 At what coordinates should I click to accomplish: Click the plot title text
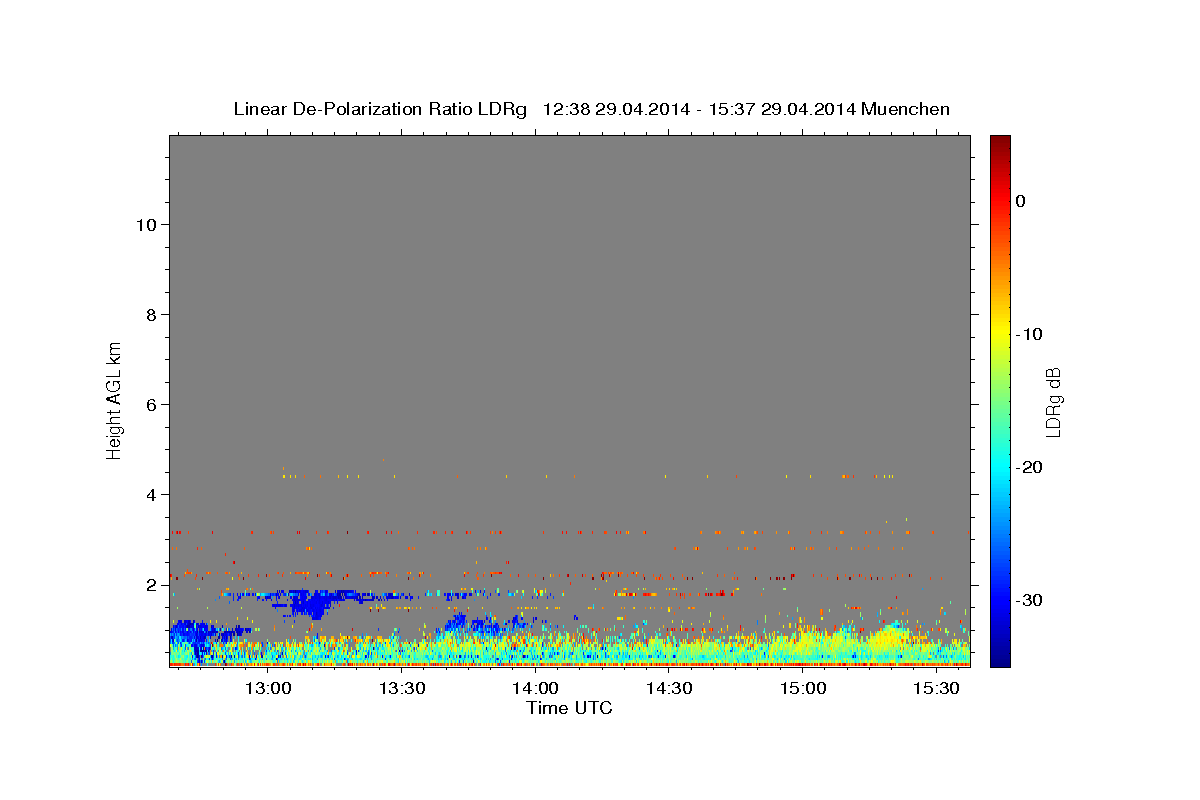click(591, 109)
